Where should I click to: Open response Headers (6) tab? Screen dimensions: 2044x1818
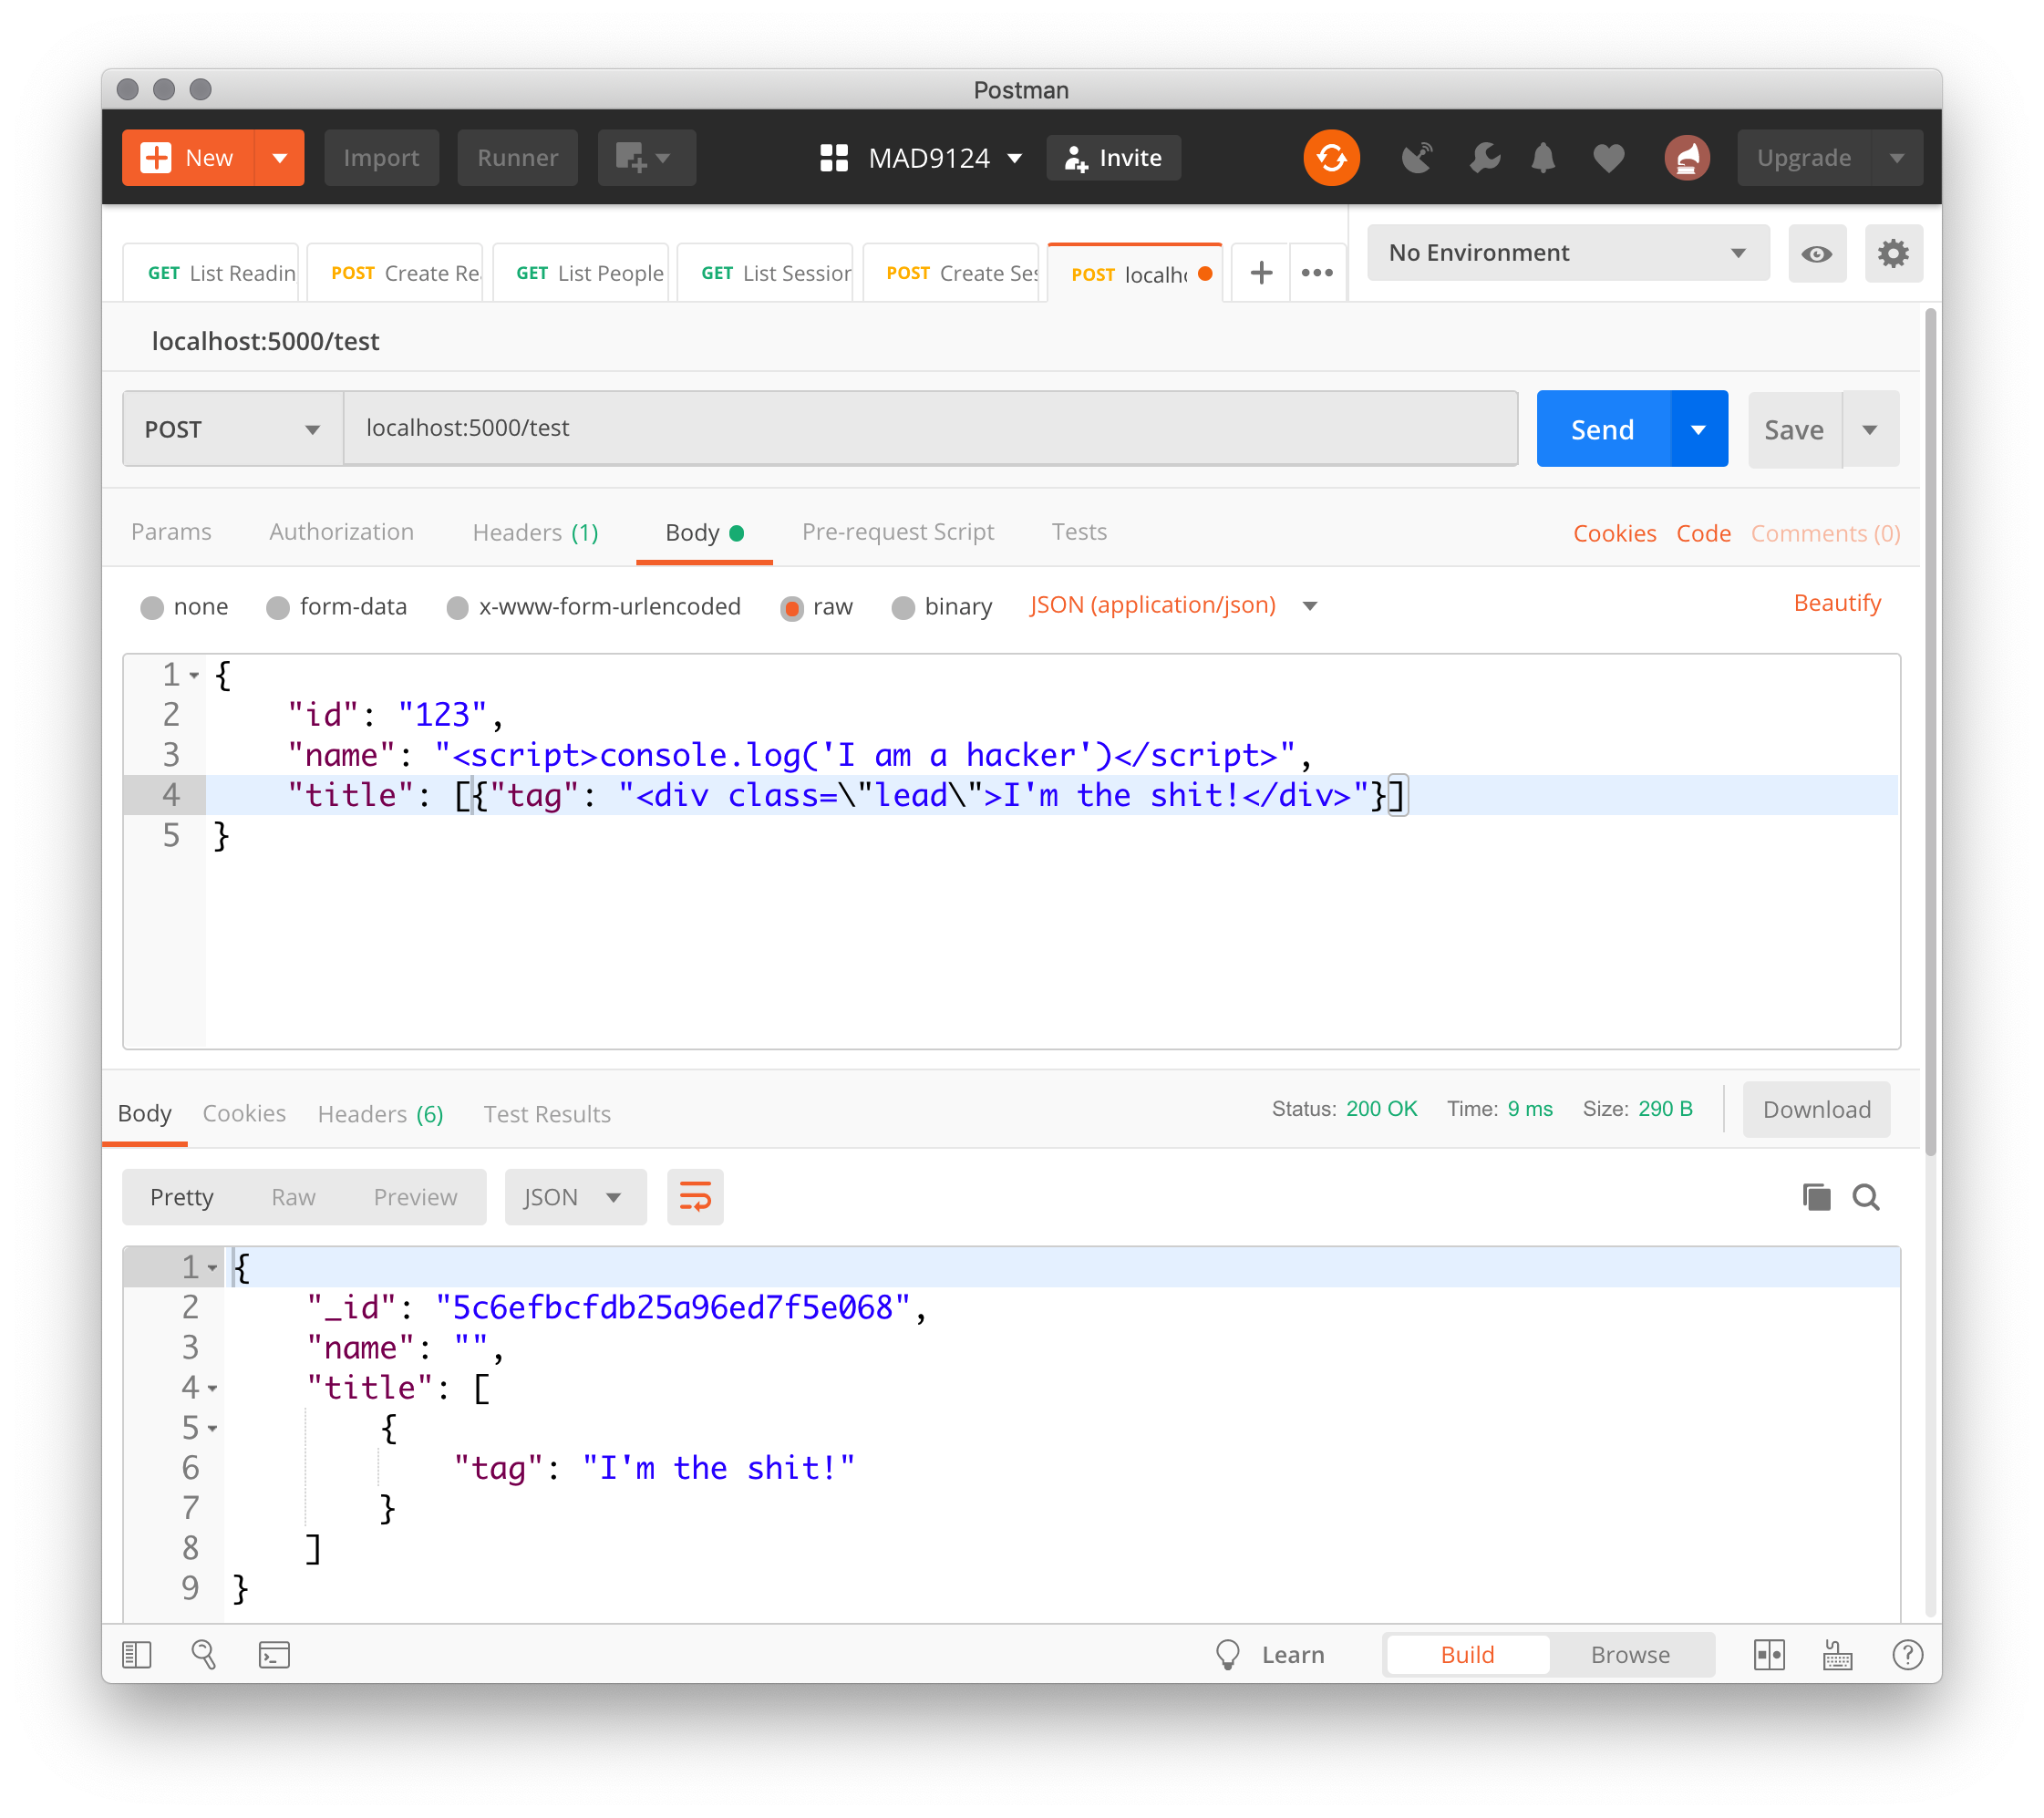[380, 1114]
